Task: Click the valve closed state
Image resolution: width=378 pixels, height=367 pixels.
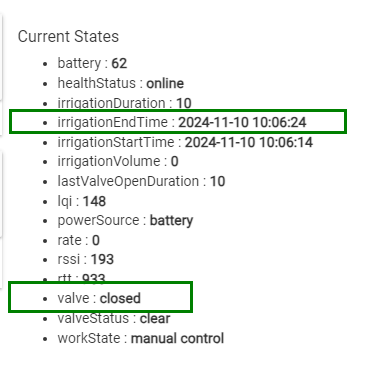Action: [99, 298]
